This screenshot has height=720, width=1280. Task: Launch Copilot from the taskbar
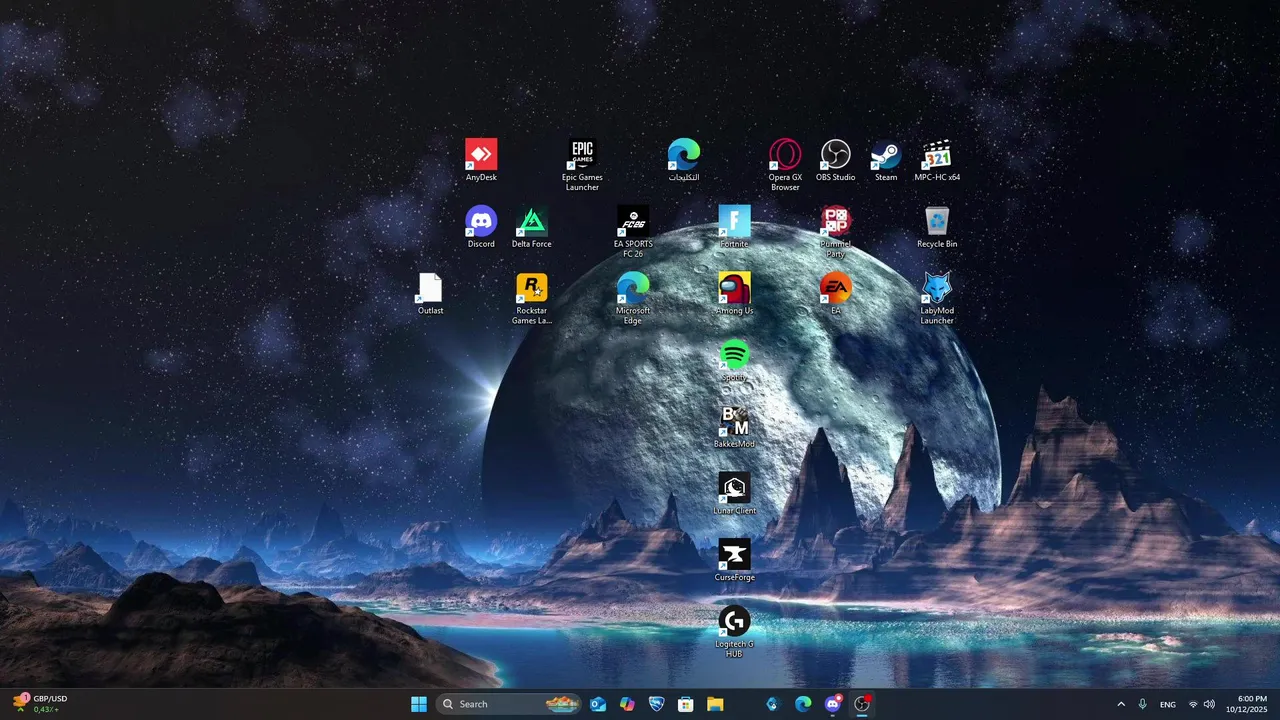click(x=627, y=704)
